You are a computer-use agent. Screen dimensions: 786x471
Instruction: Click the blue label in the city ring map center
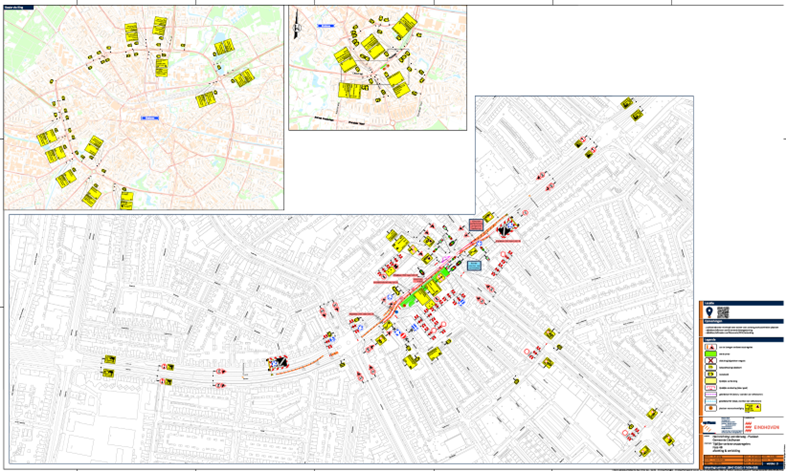(148, 117)
